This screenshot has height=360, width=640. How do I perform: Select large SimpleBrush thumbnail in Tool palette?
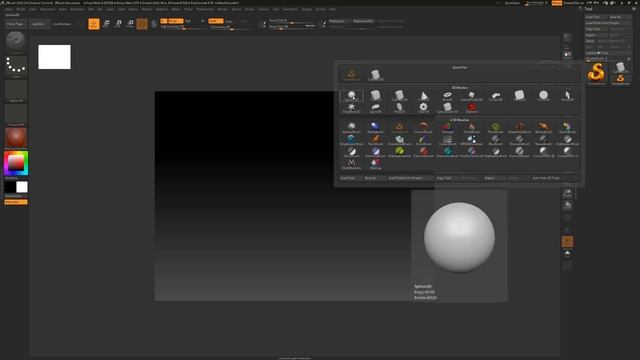tap(596, 73)
